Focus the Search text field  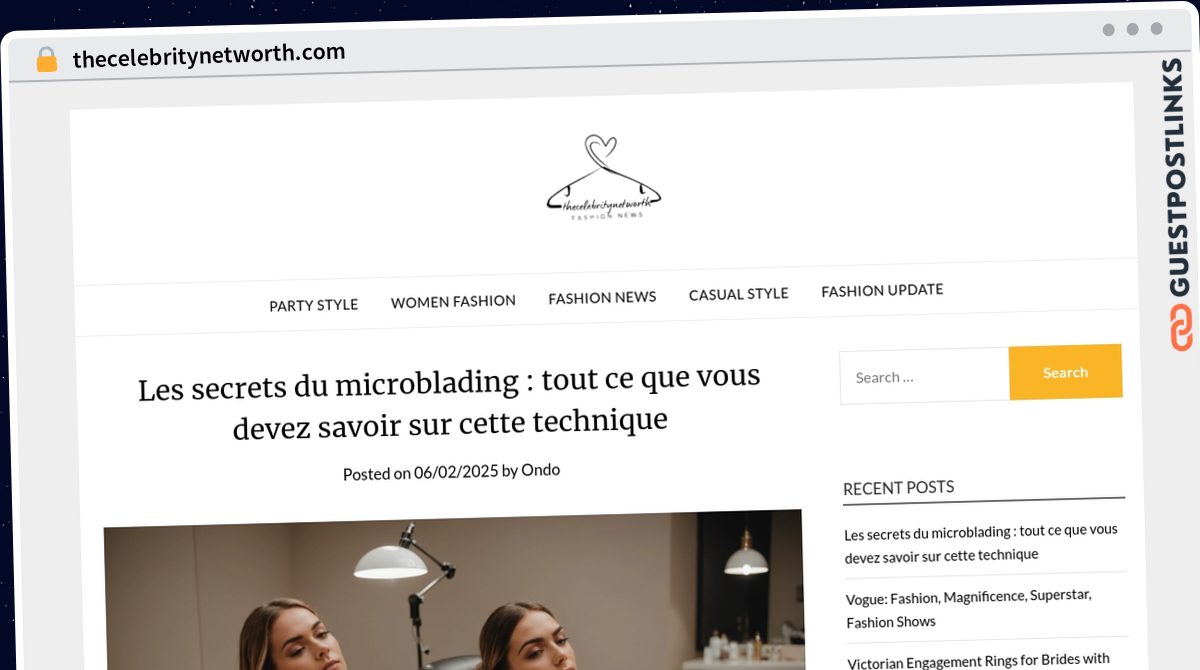[x=925, y=376]
